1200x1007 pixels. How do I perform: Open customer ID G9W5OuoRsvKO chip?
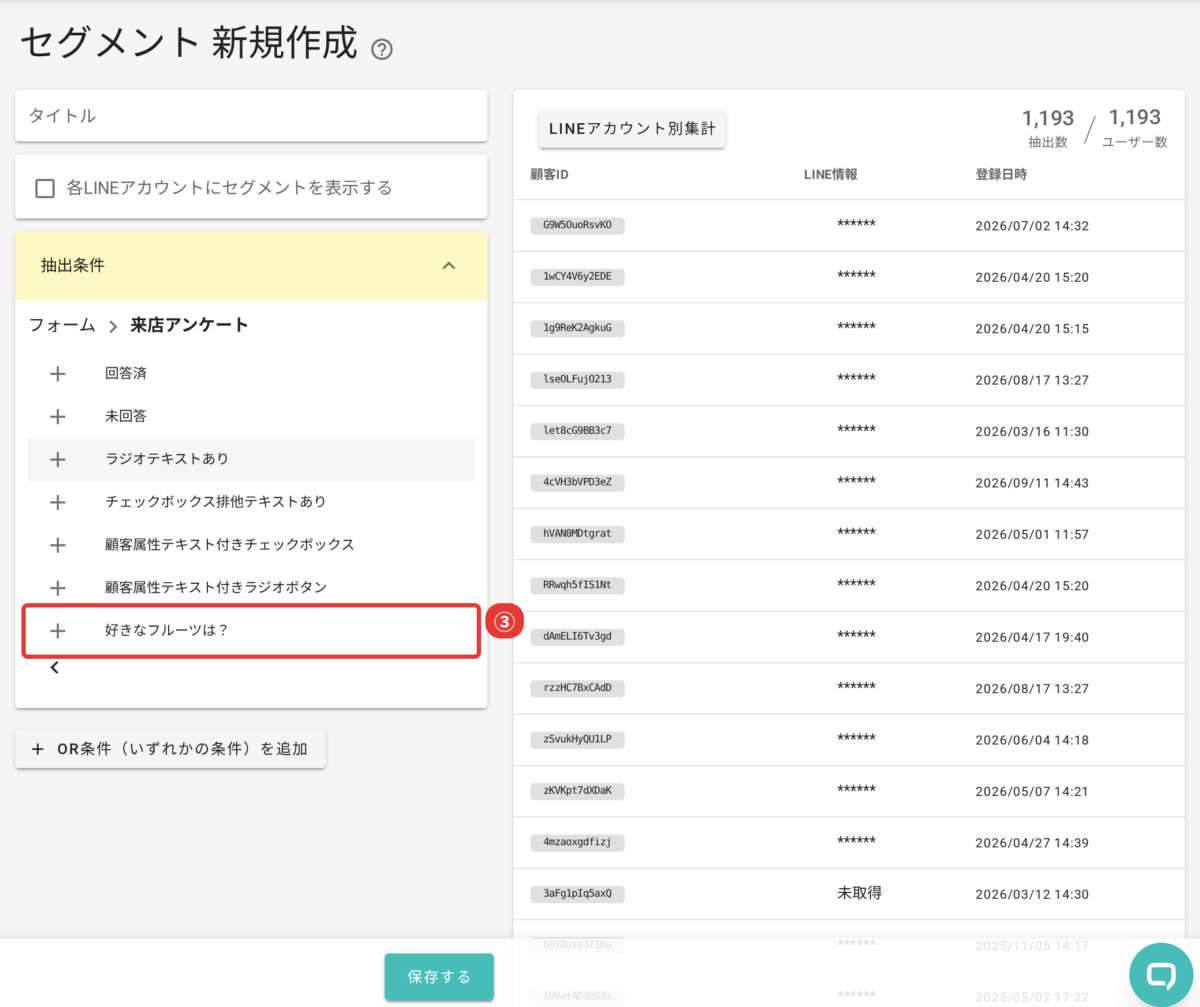(x=577, y=226)
